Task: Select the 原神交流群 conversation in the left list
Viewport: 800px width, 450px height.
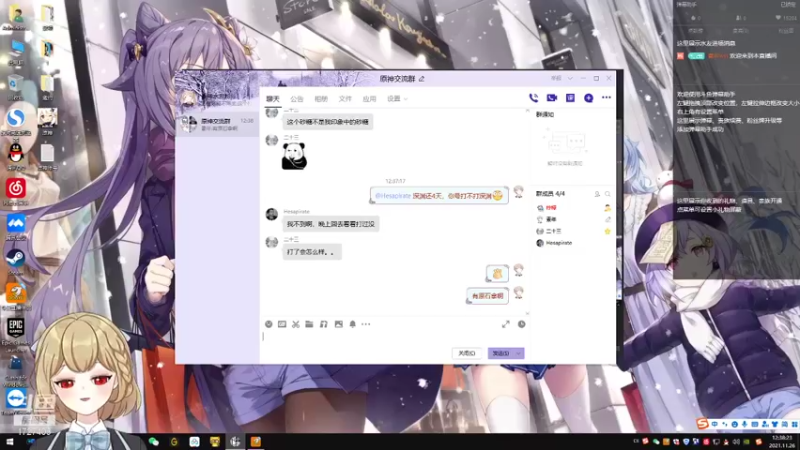Action: pyautogui.click(x=217, y=124)
